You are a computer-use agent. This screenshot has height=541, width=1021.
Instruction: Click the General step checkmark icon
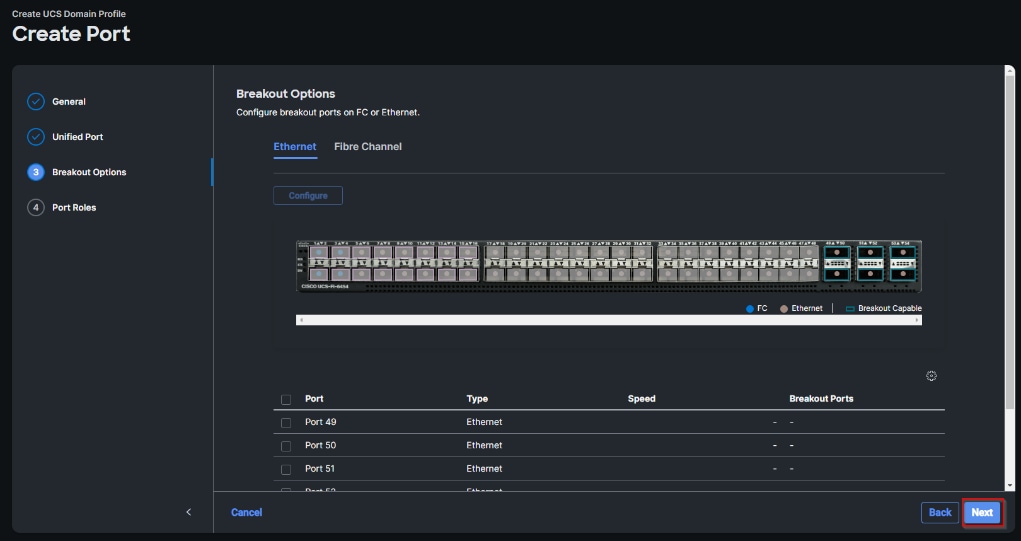coord(36,102)
